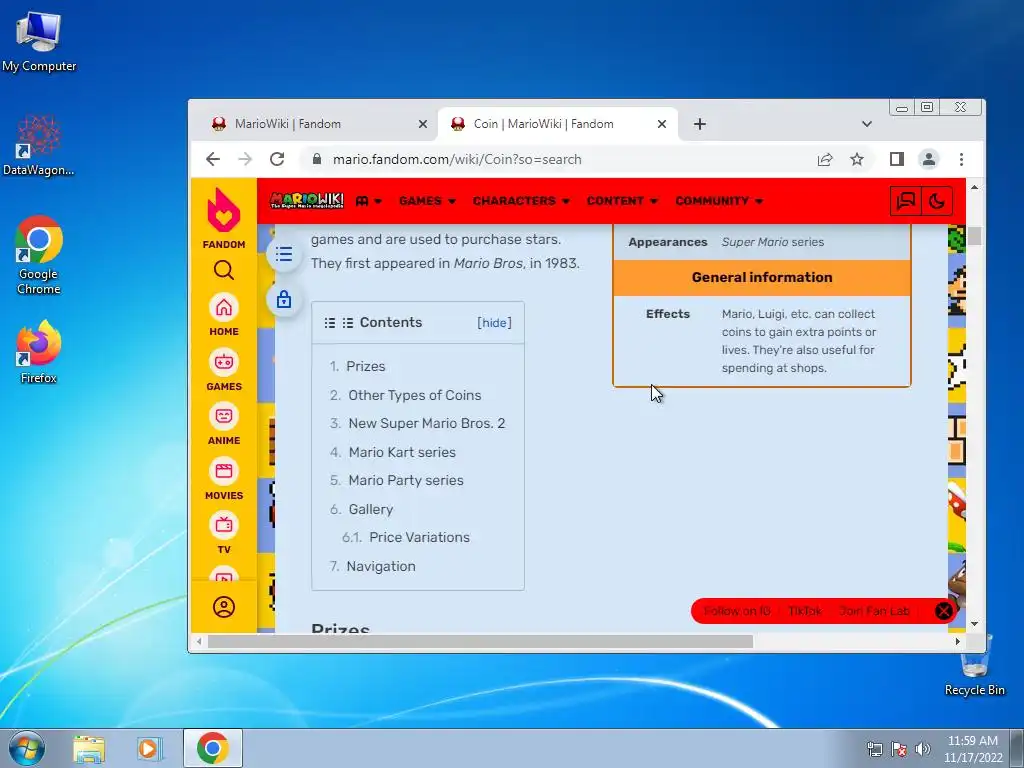Switch to dark theme with moon icon

[936, 200]
